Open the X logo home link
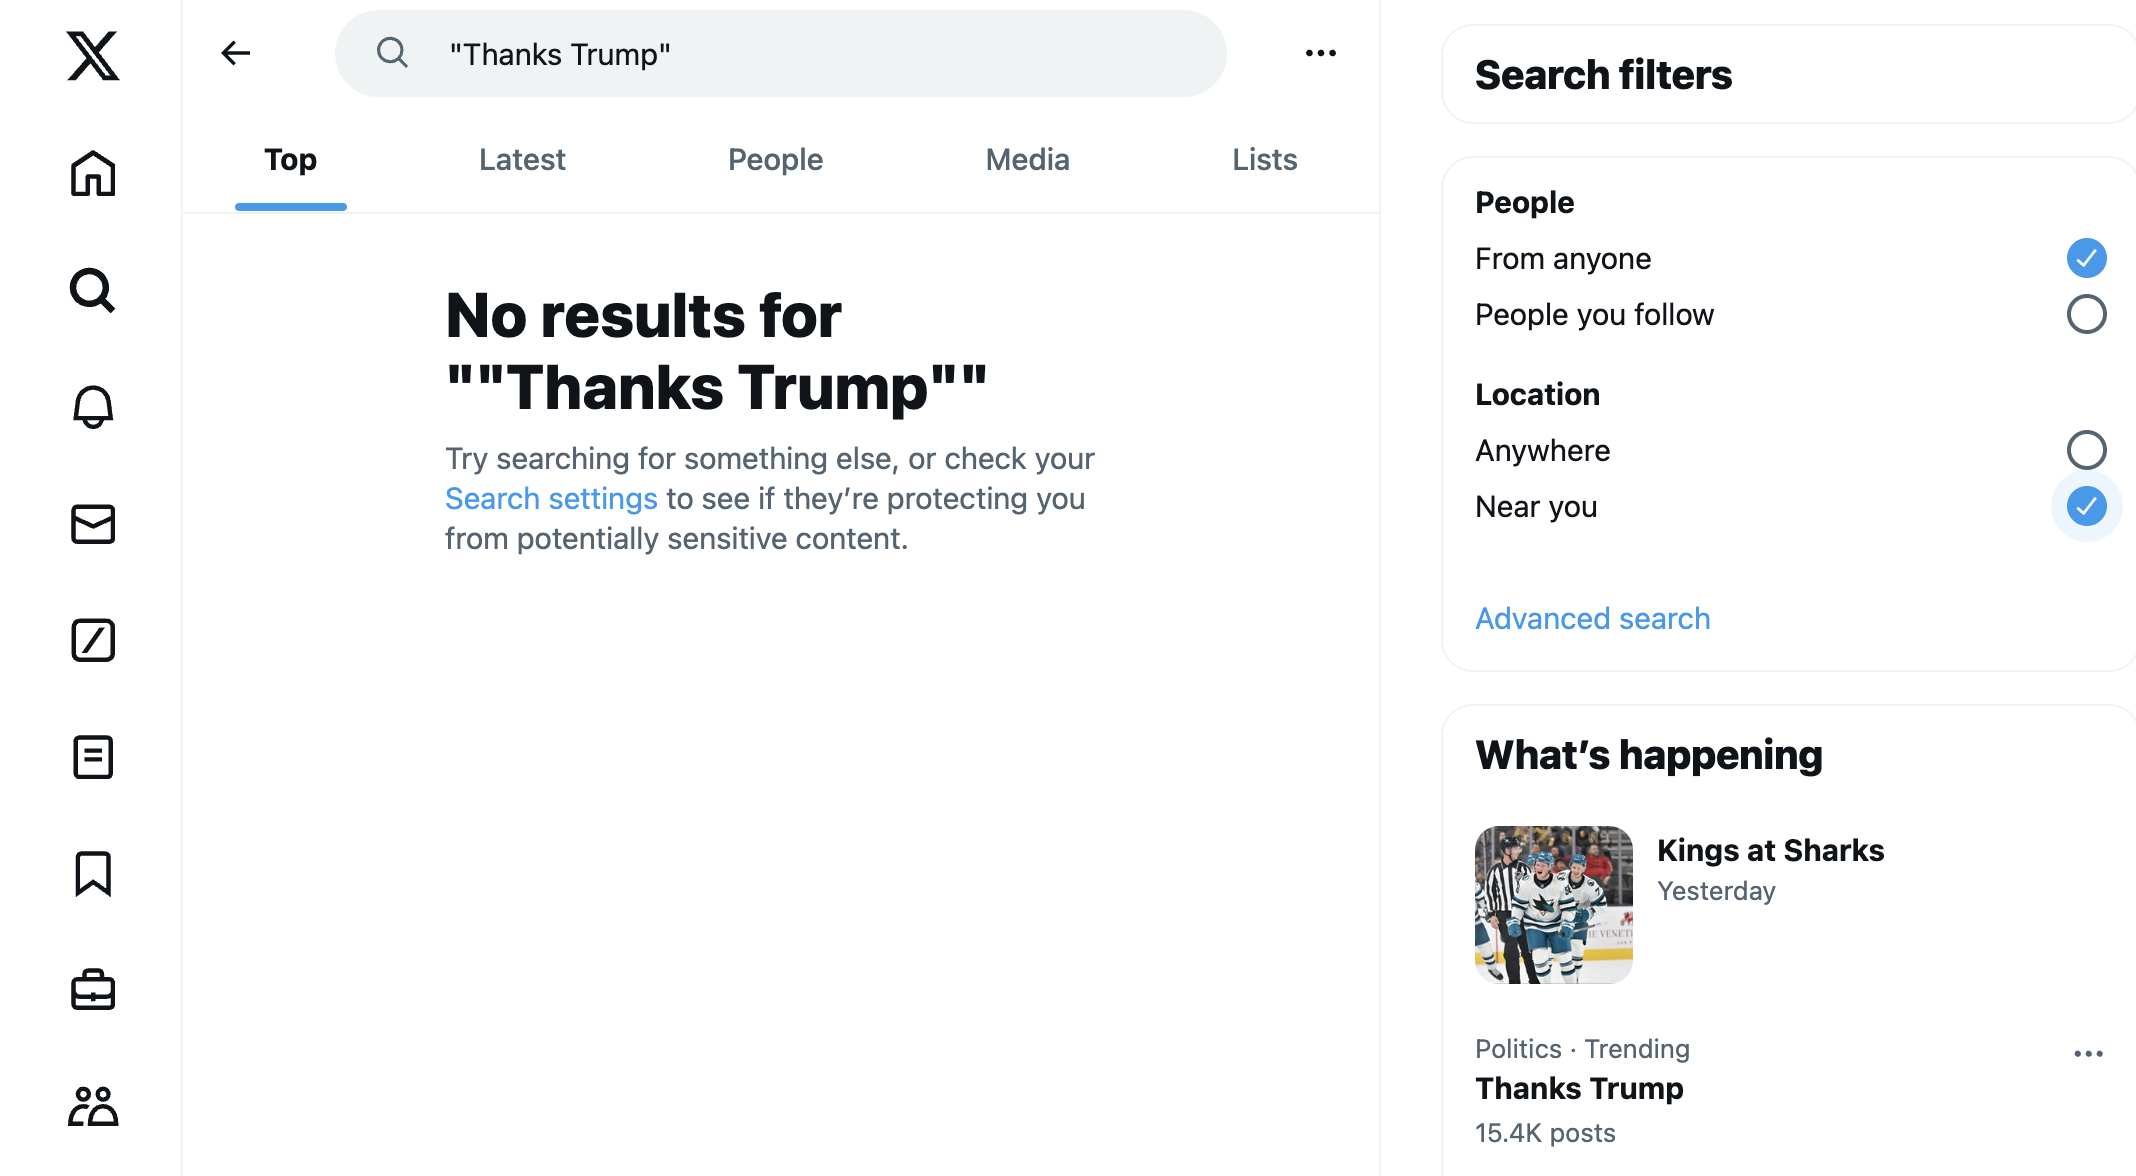The image size is (2136, 1176). 93,55
